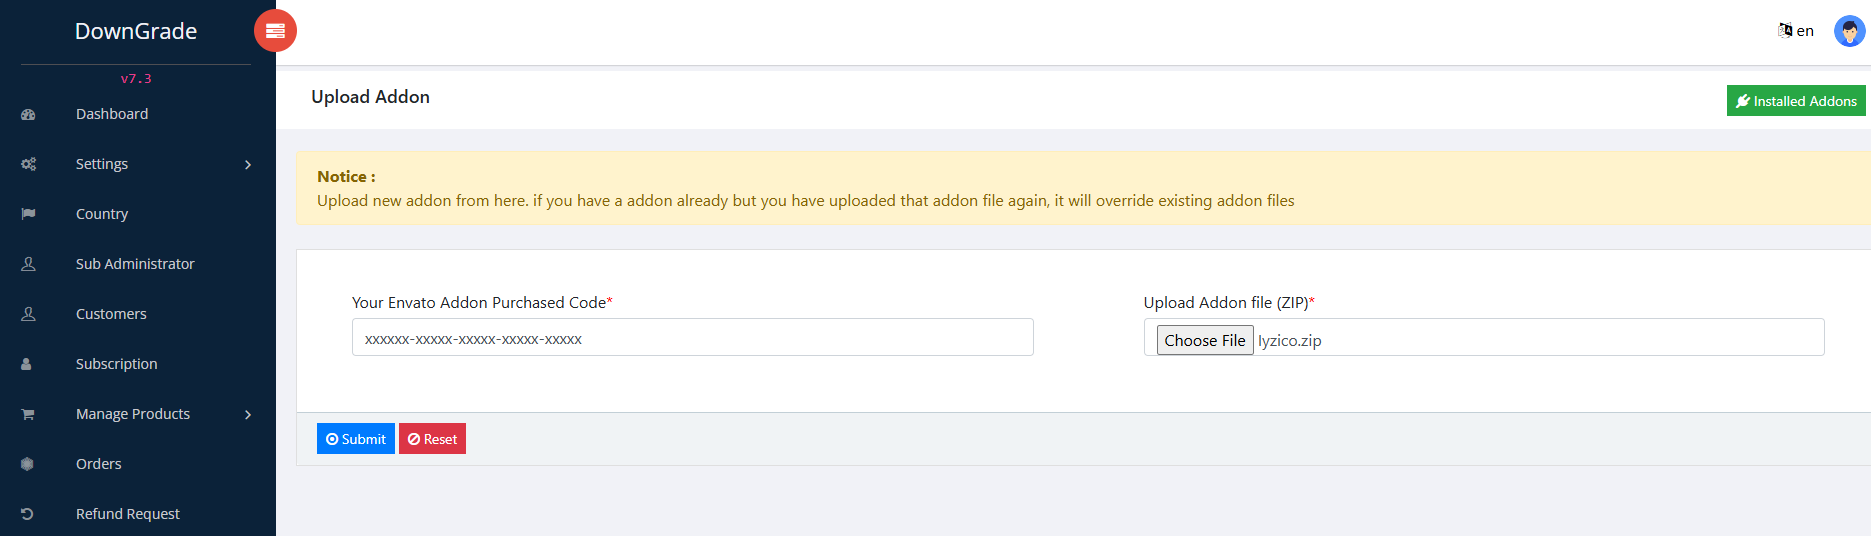Expand the Settings submenu chevron
The height and width of the screenshot is (536, 1871).
pyautogui.click(x=248, y=164)
